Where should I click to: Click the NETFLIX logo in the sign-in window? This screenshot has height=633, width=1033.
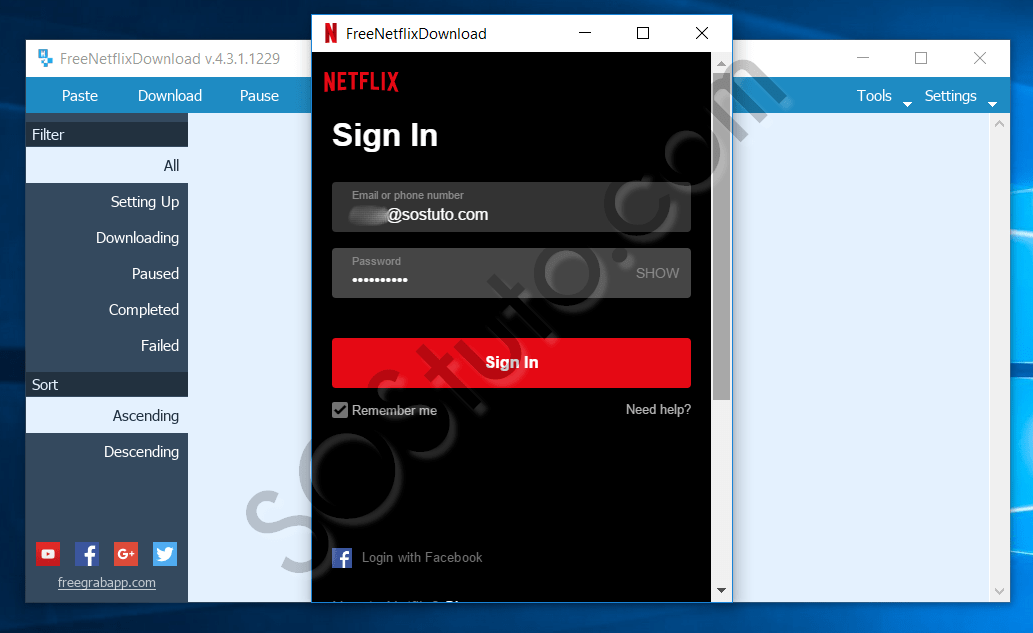pyautogui.click(x=361, y=81)
